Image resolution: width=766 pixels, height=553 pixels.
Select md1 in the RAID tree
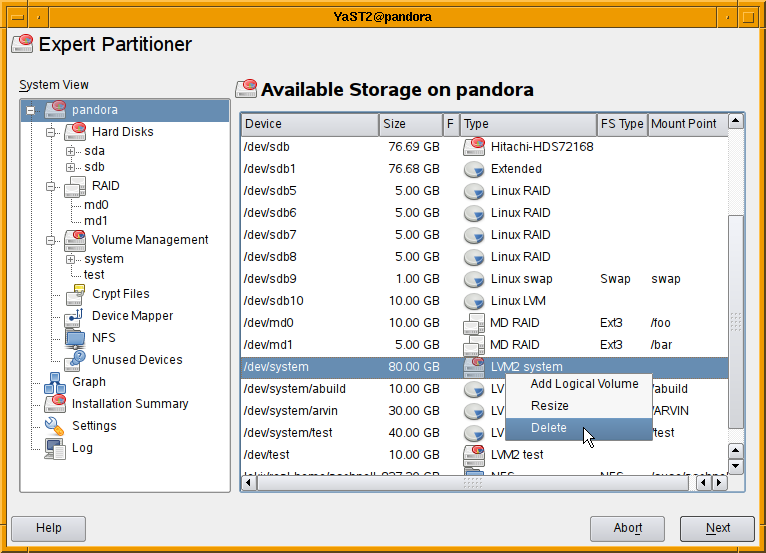96,221
